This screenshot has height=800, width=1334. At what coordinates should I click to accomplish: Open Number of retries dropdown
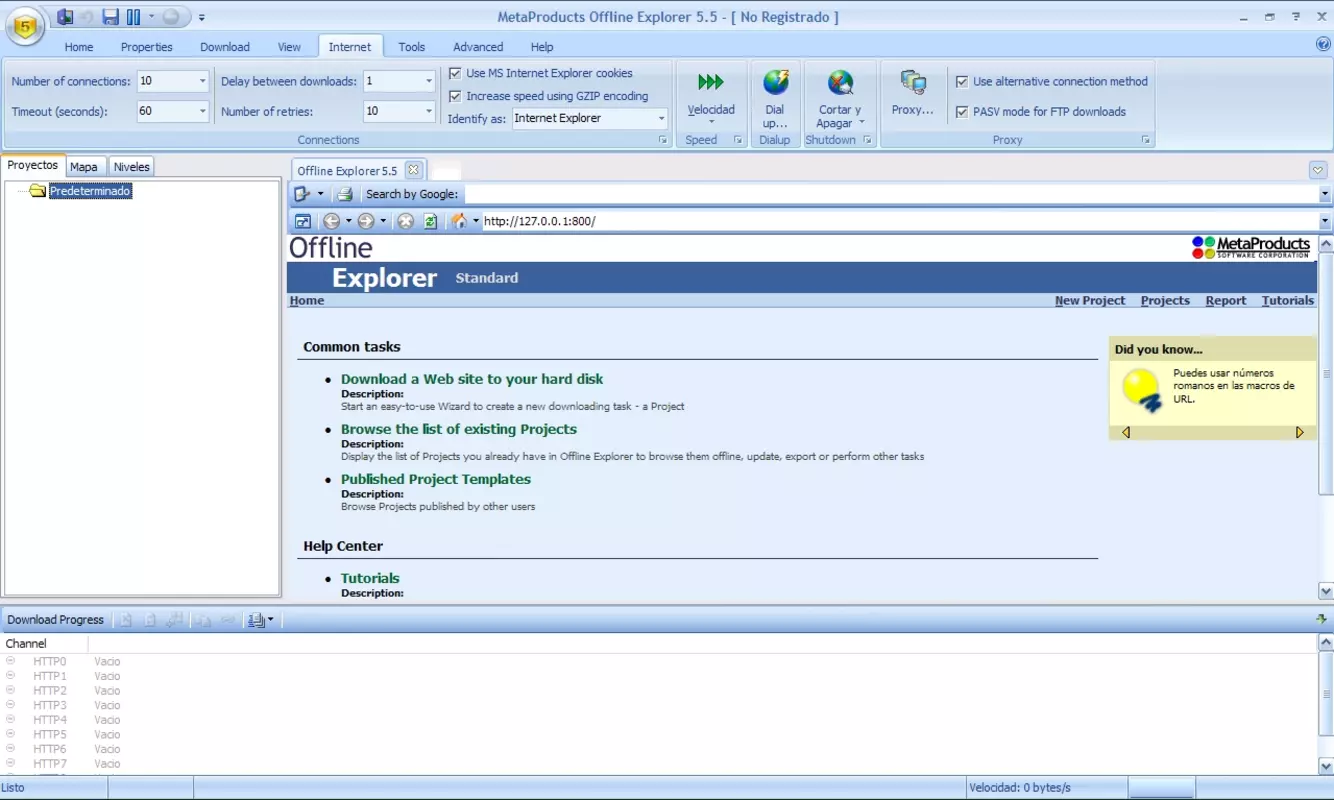(429, 111)
